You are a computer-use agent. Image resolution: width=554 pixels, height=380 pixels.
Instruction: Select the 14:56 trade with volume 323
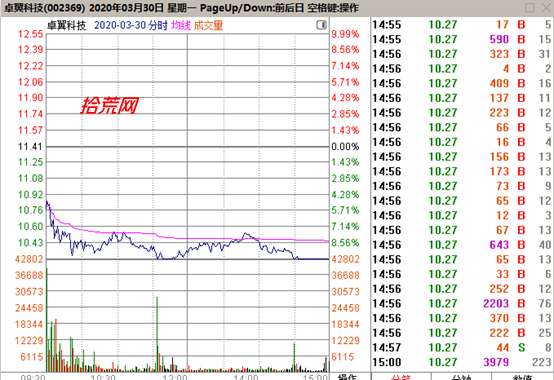coord(462,54)
